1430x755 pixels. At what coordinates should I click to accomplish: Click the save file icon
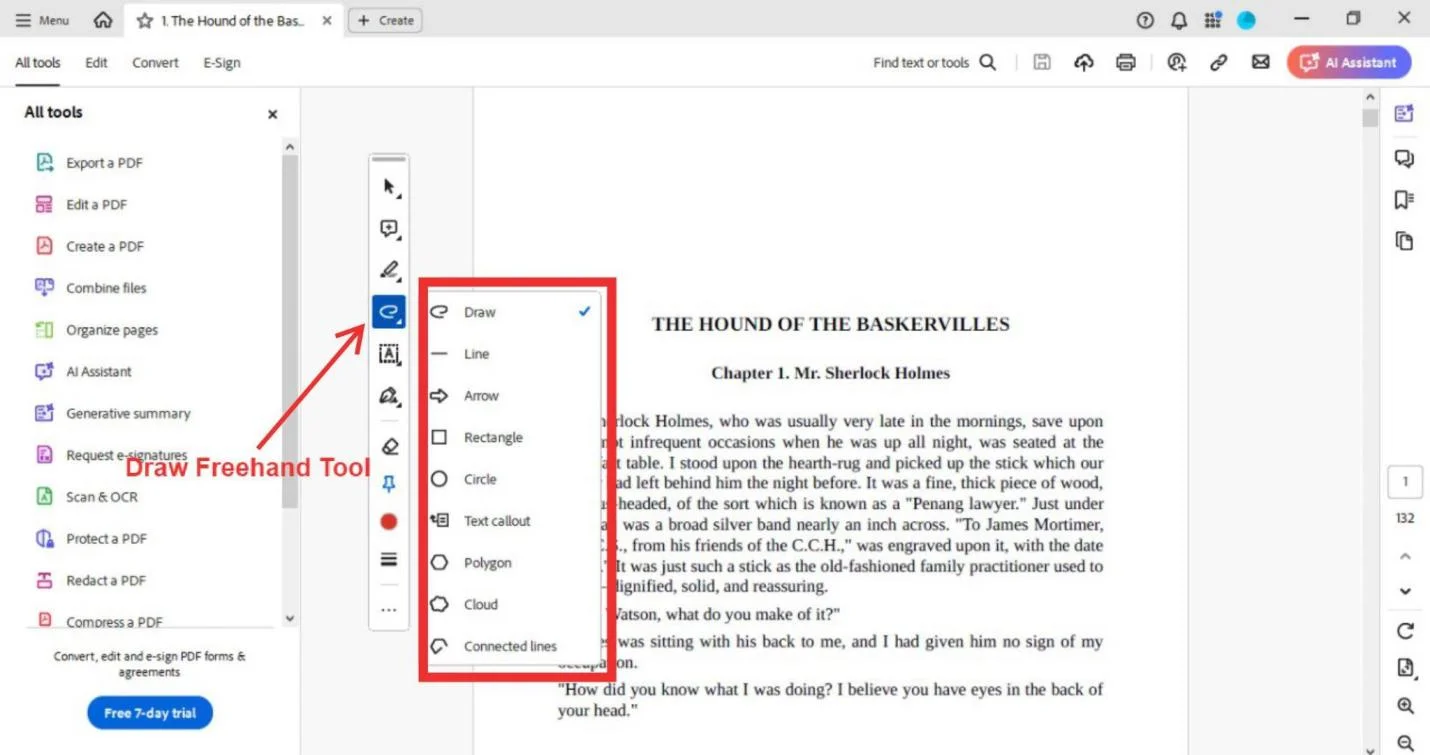(1042, 62)
